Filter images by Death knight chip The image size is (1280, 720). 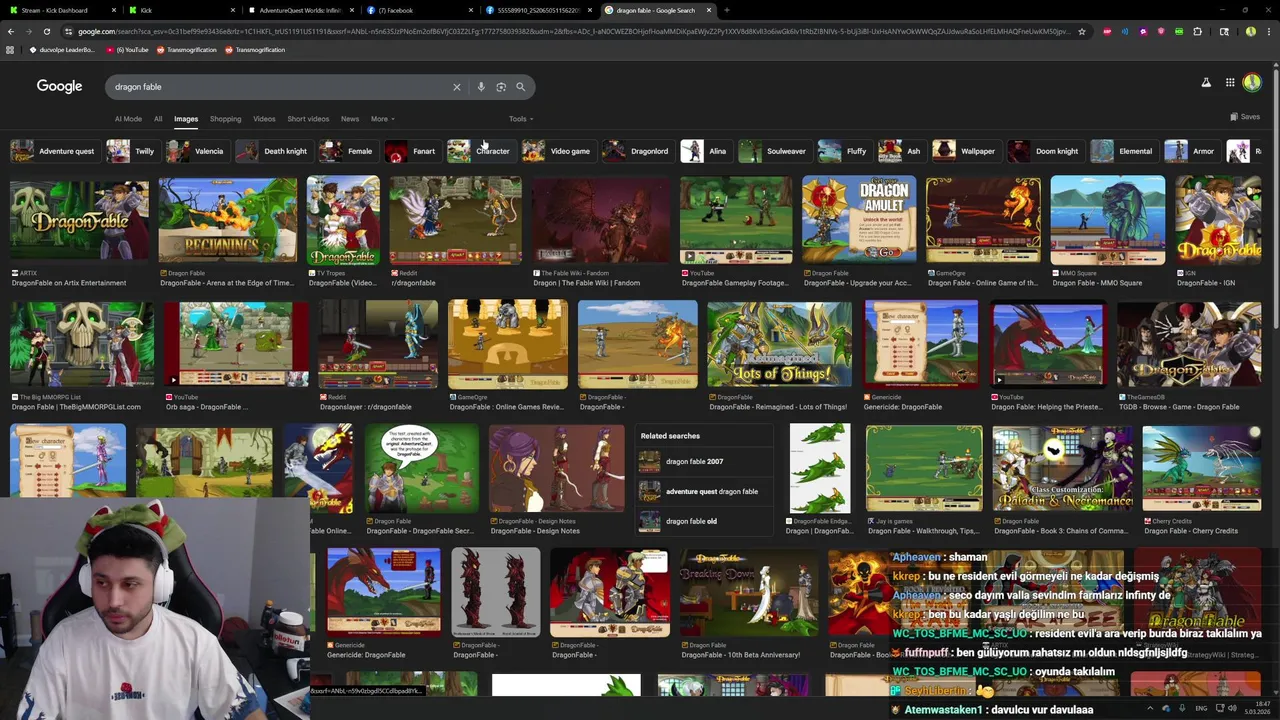(x=273, y=151)
